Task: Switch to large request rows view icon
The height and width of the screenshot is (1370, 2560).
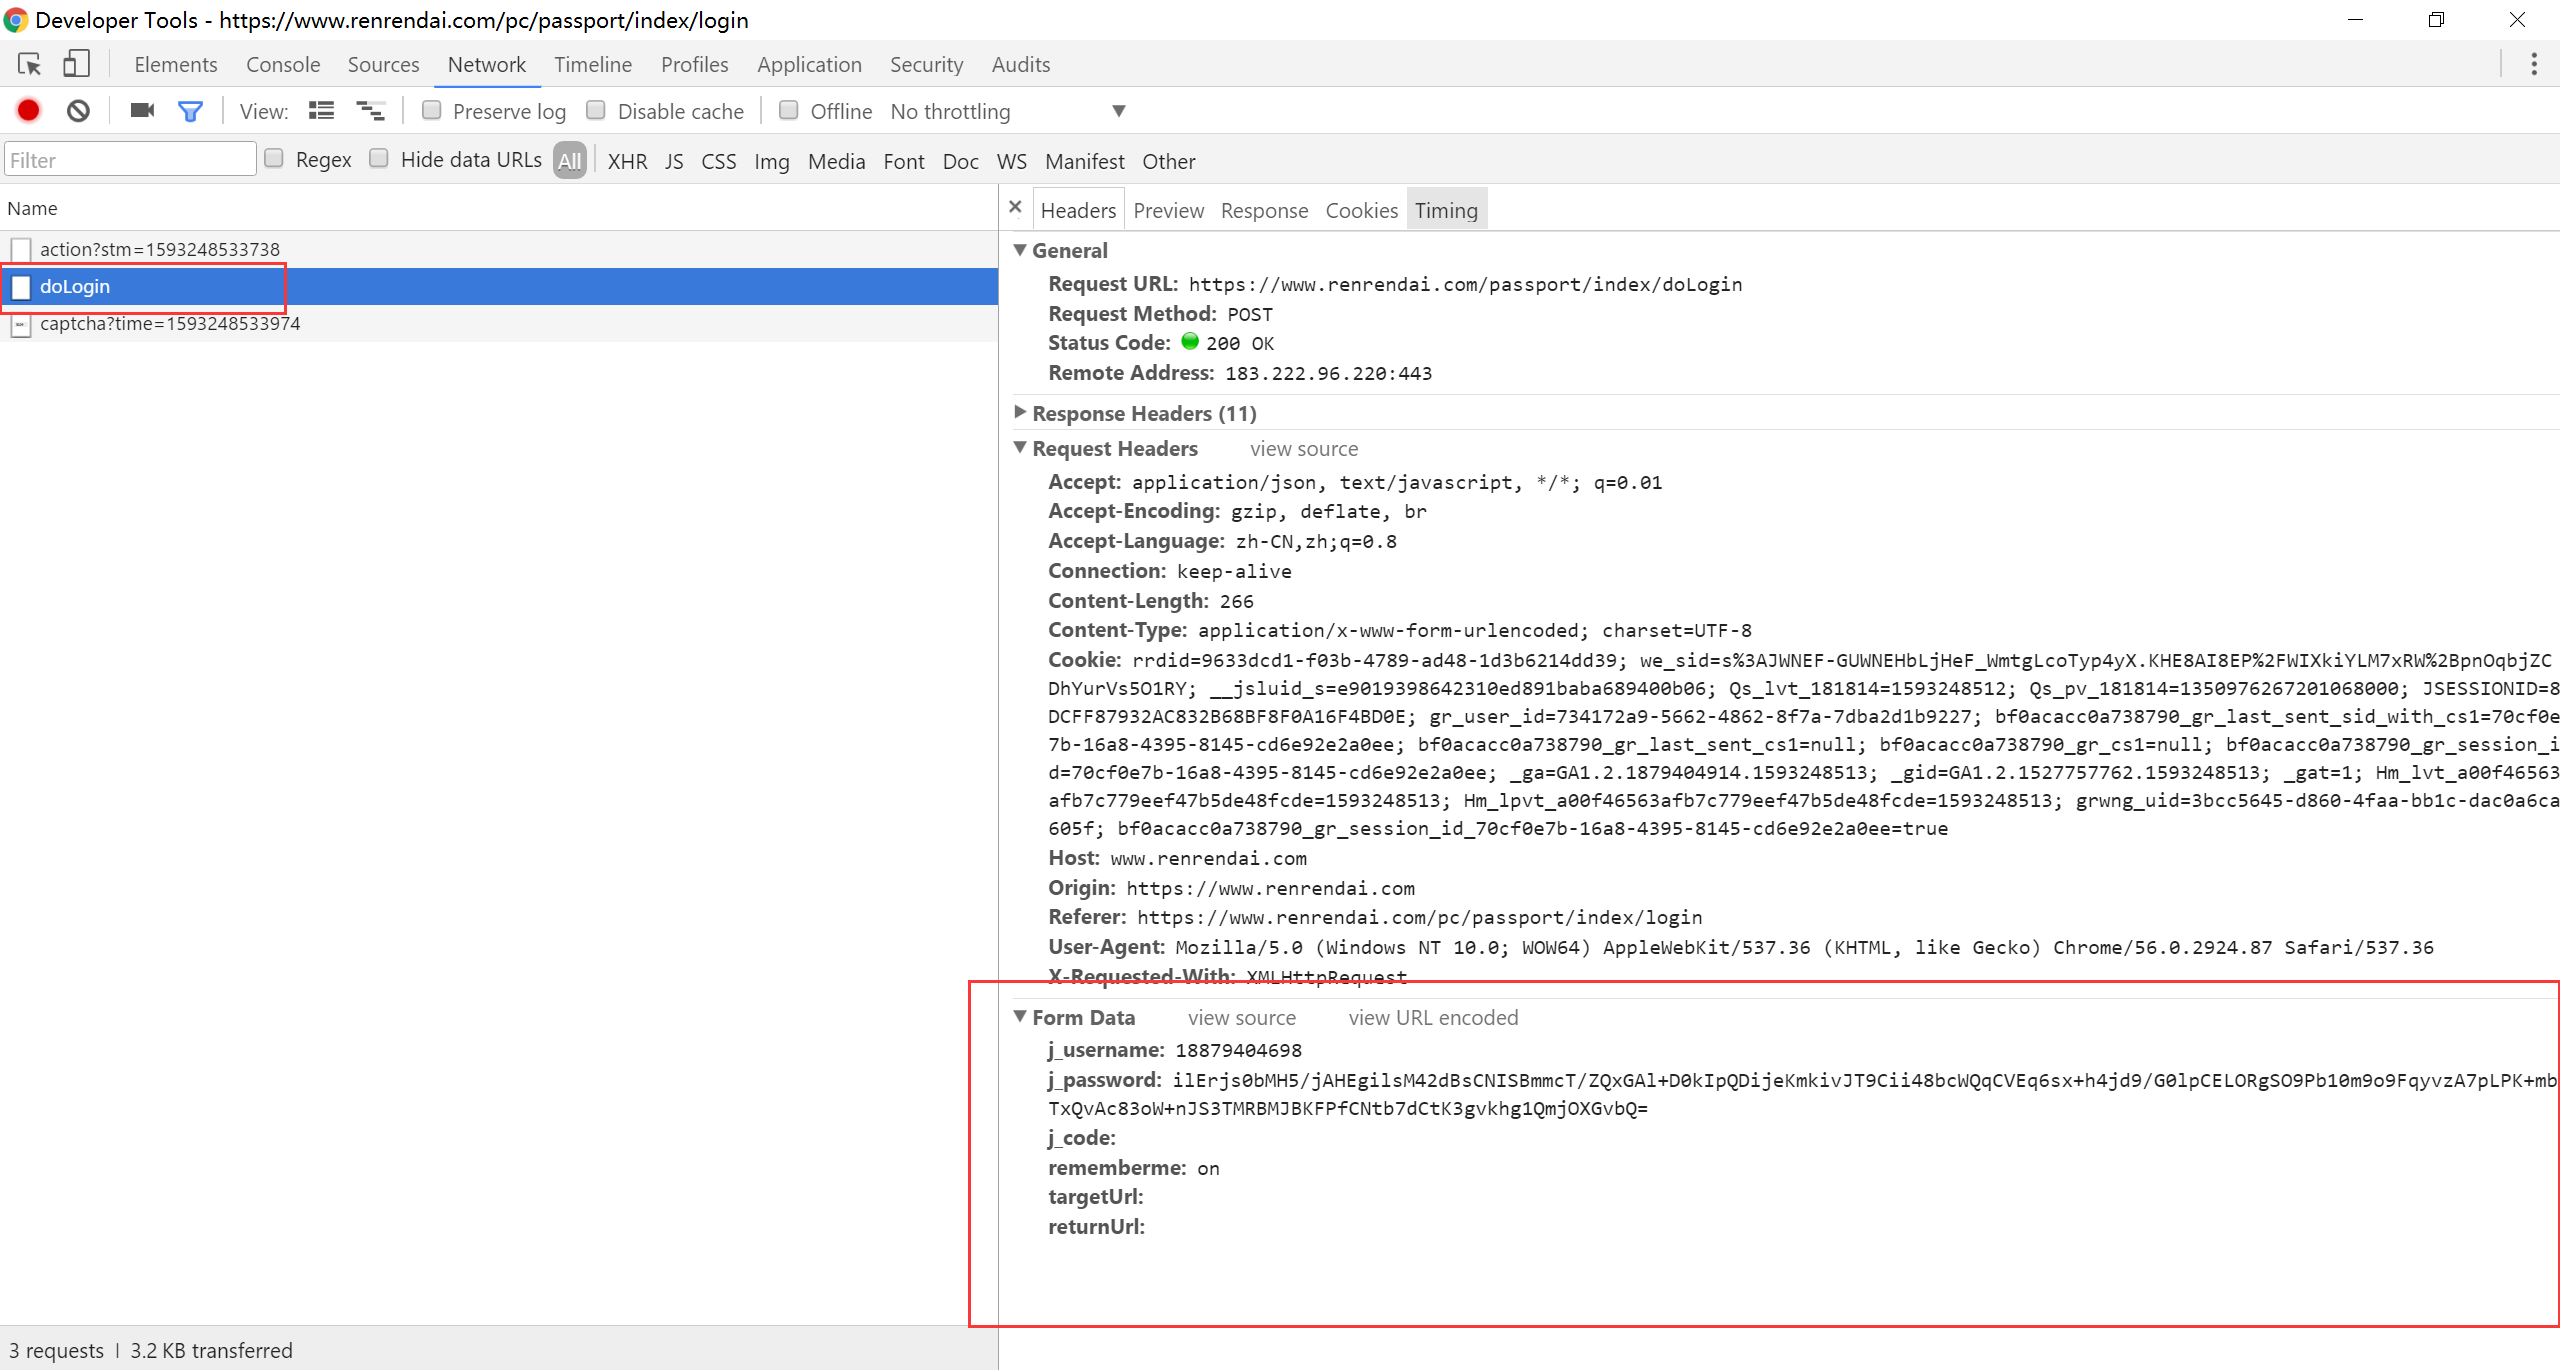Action: click(321, 111)
